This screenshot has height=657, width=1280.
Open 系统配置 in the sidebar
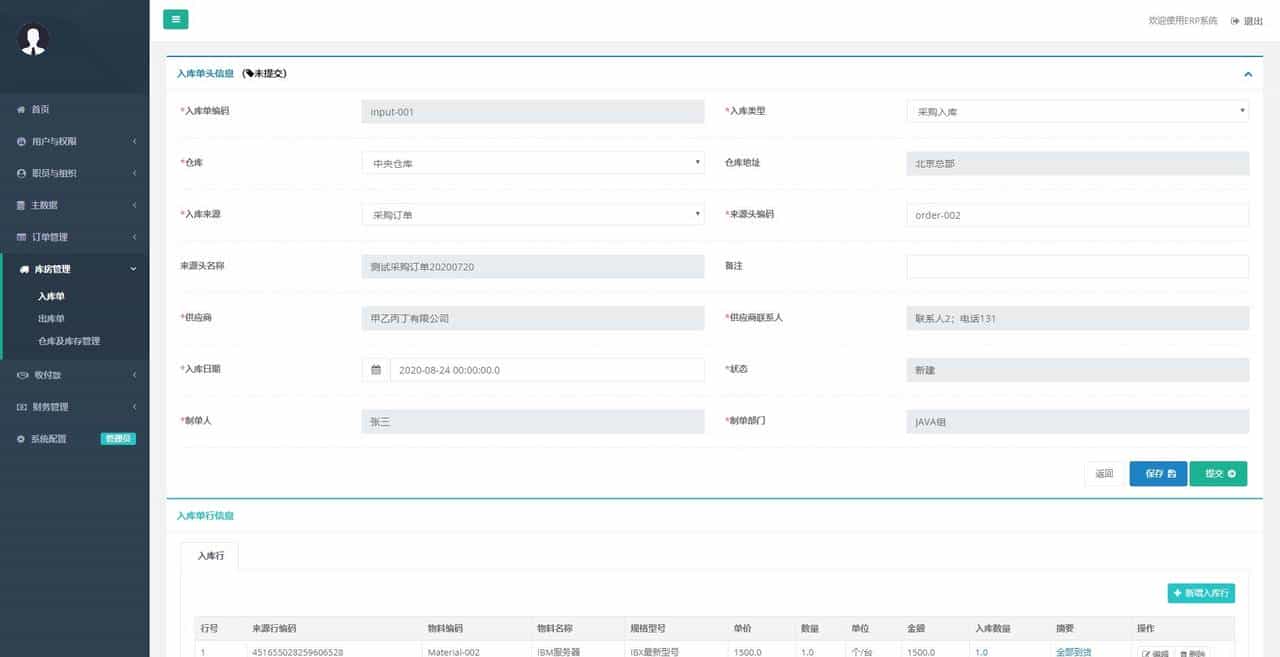[x=48, y=439]
